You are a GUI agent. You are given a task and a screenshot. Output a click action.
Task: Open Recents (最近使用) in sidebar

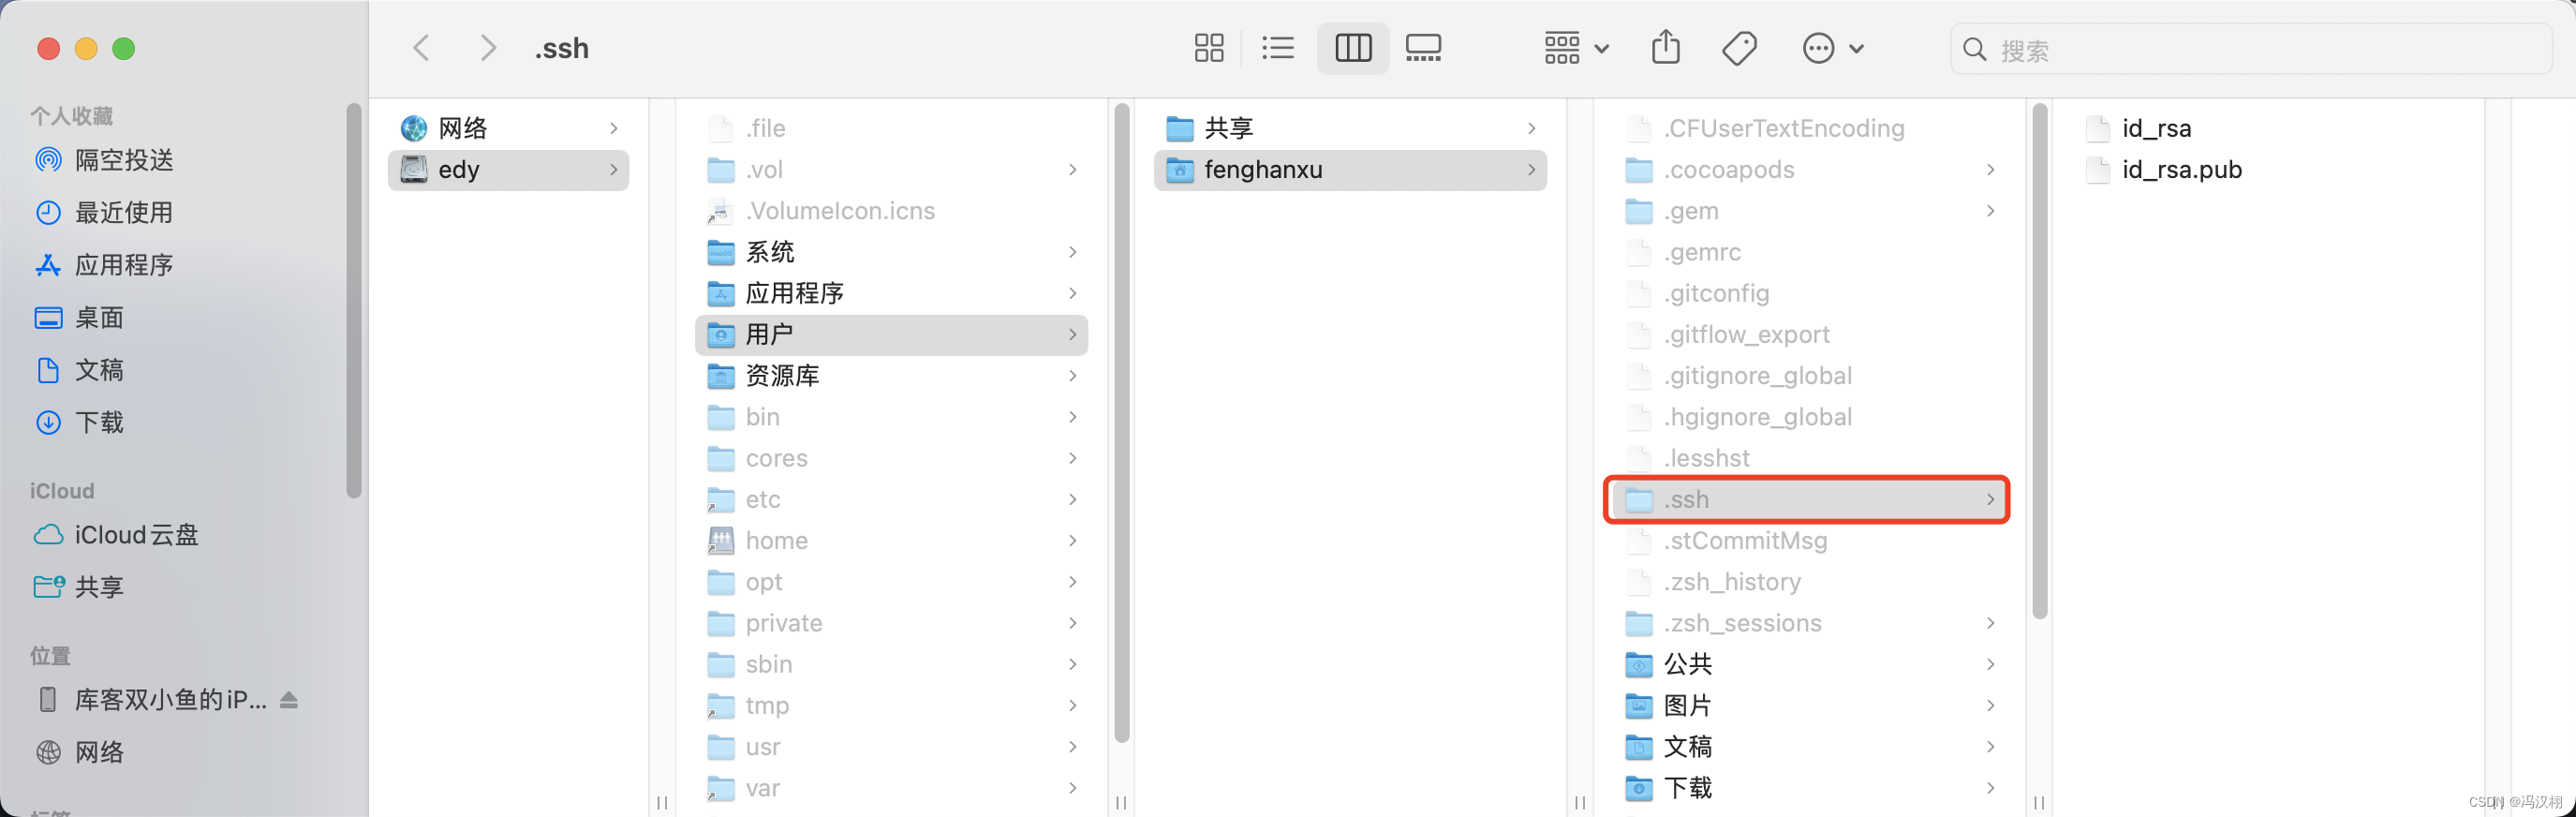point(104,212)
